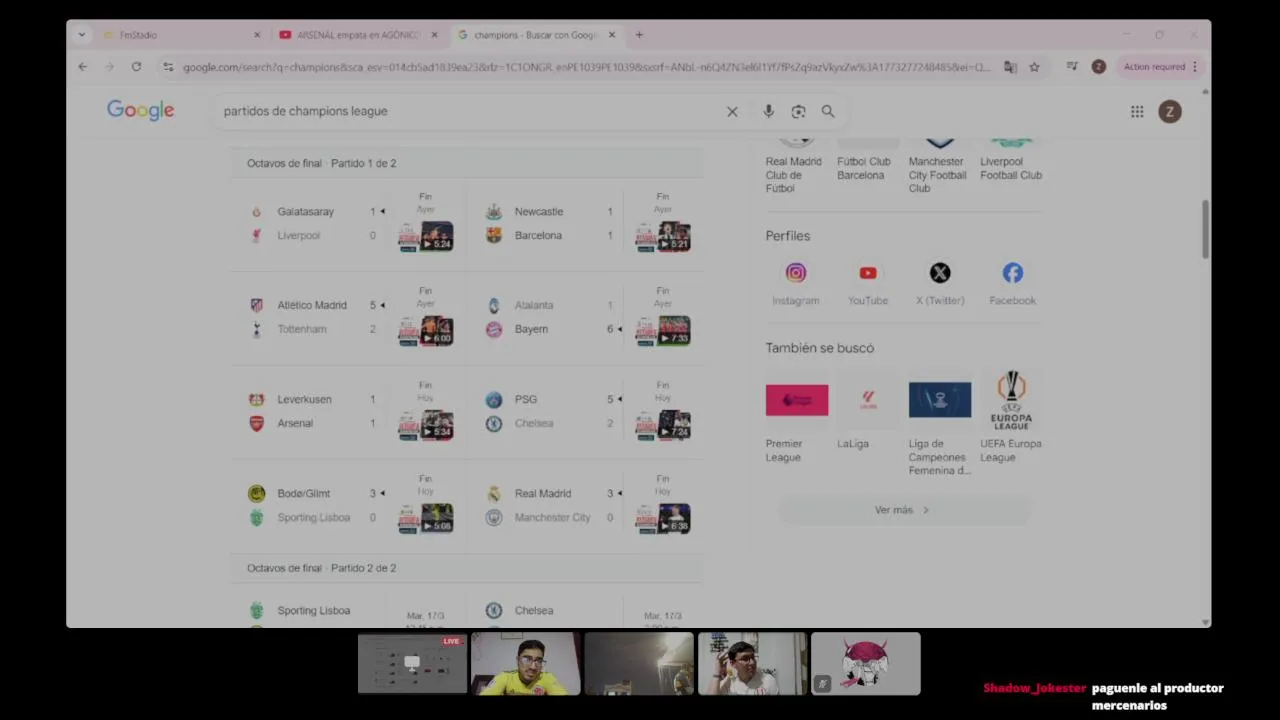Clear the search box with the X icon
The width and height of the screenshot is (1280, 720).
(x=732, y=112)
